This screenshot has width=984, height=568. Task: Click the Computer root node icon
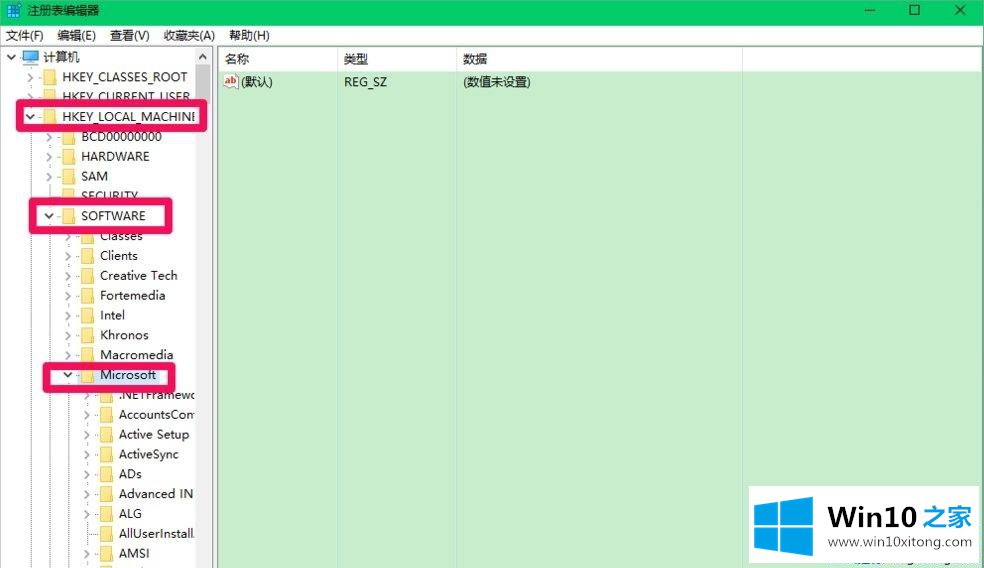click(x=30, y=57)
